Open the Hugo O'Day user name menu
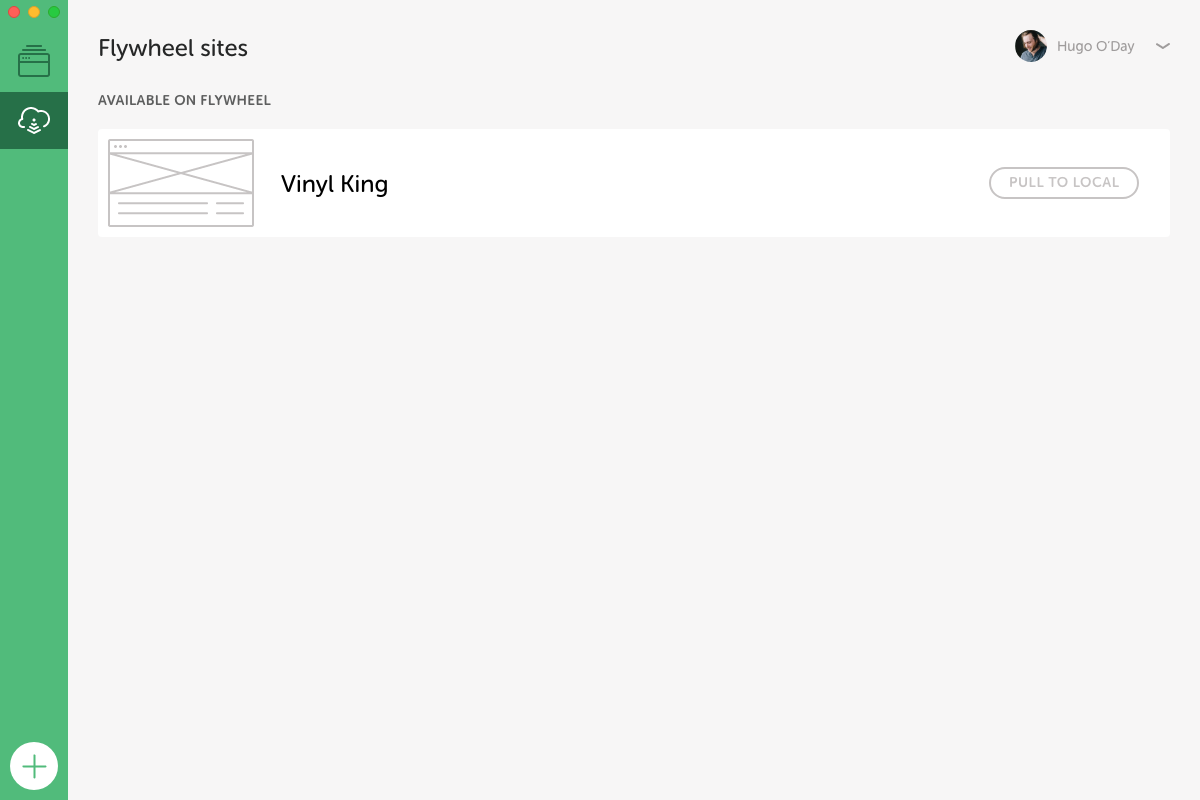This screenshot has height=800, width=1200. pyautogui.click(x=1095, y=46)
